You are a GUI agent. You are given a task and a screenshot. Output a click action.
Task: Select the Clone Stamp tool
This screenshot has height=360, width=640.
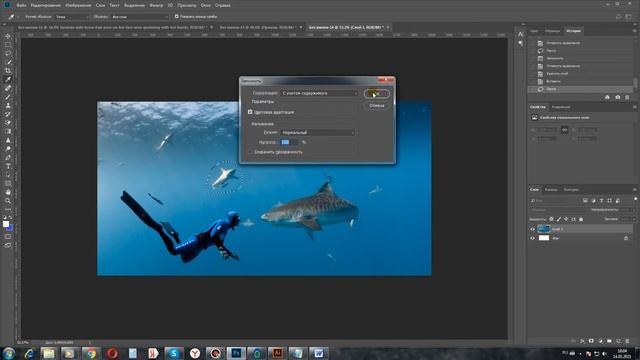8,105
